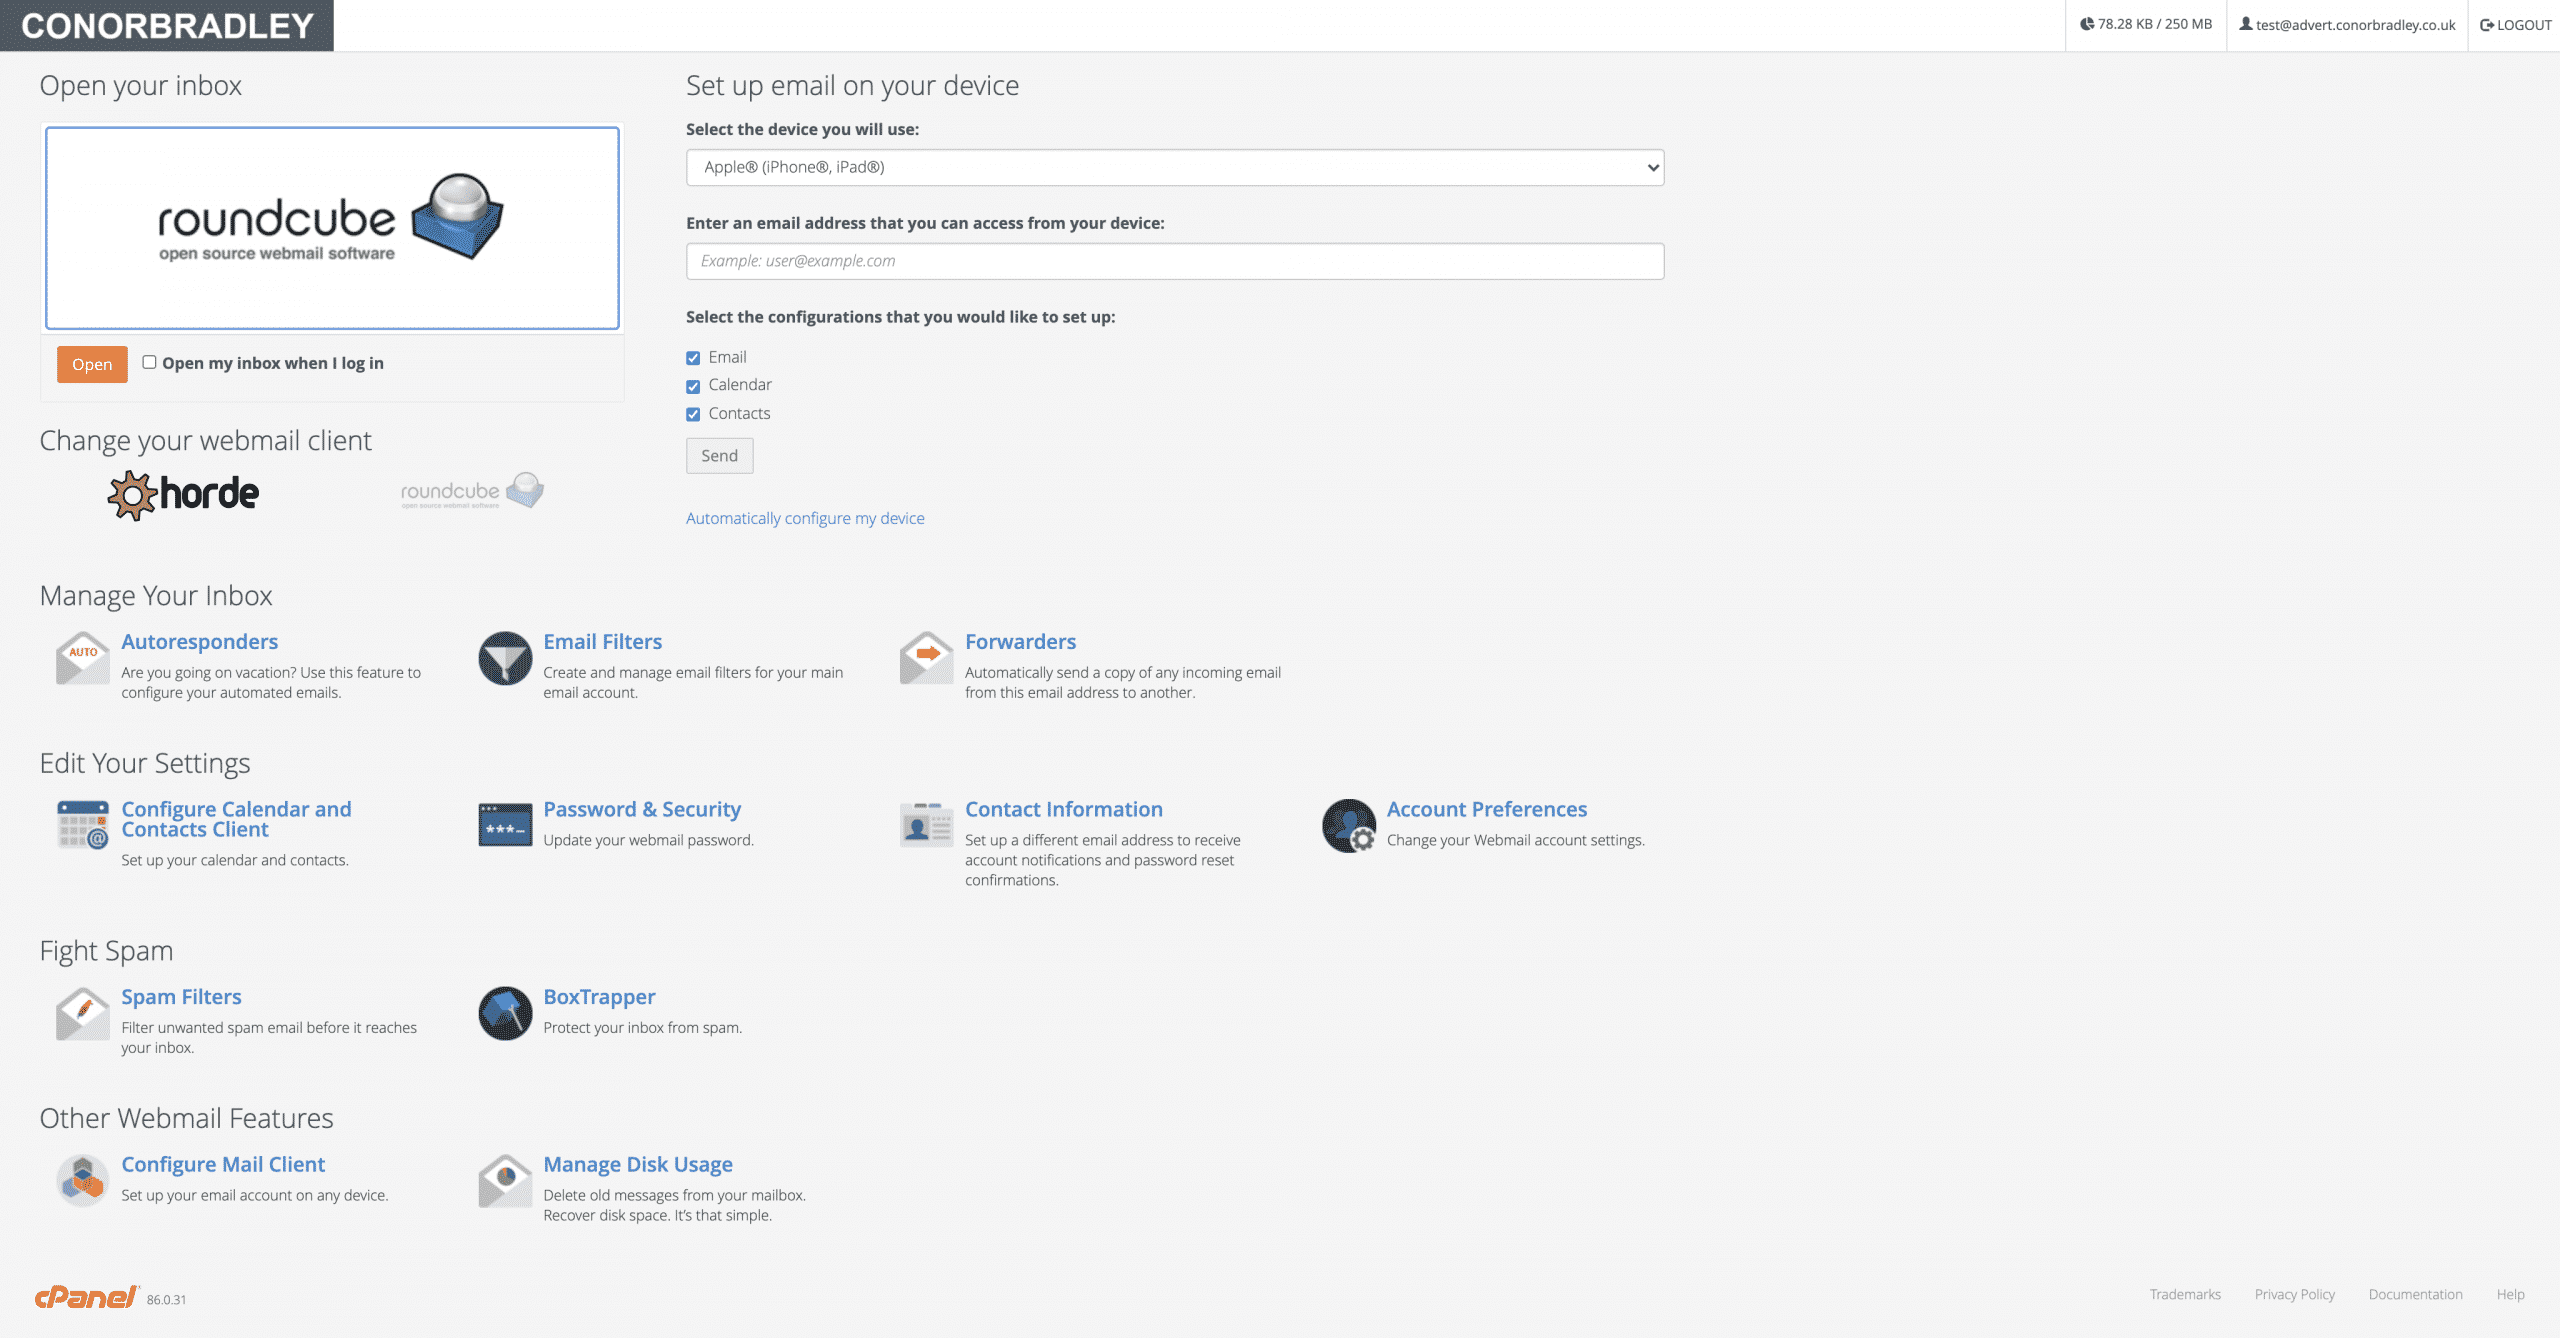
Task: Open the Account Preferences gear icon
Action: tap(1348, 825)
